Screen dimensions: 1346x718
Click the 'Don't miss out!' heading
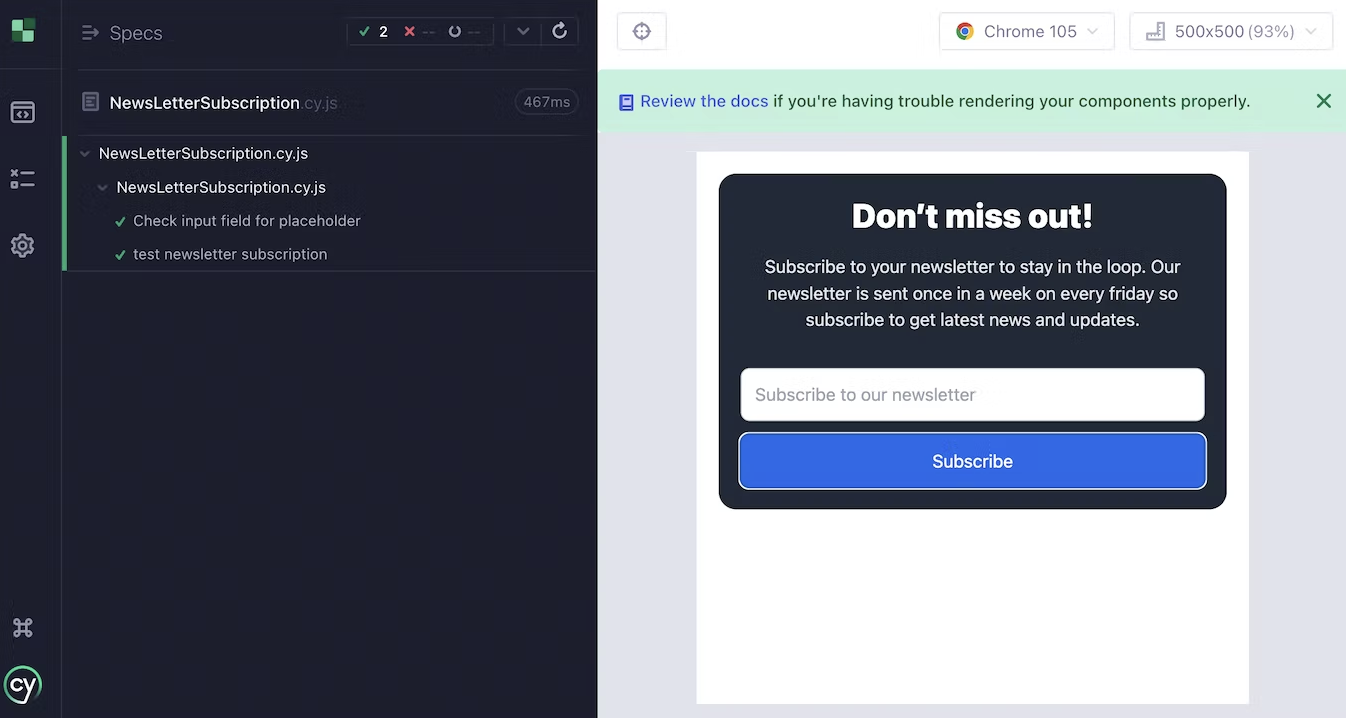[972, 216]
